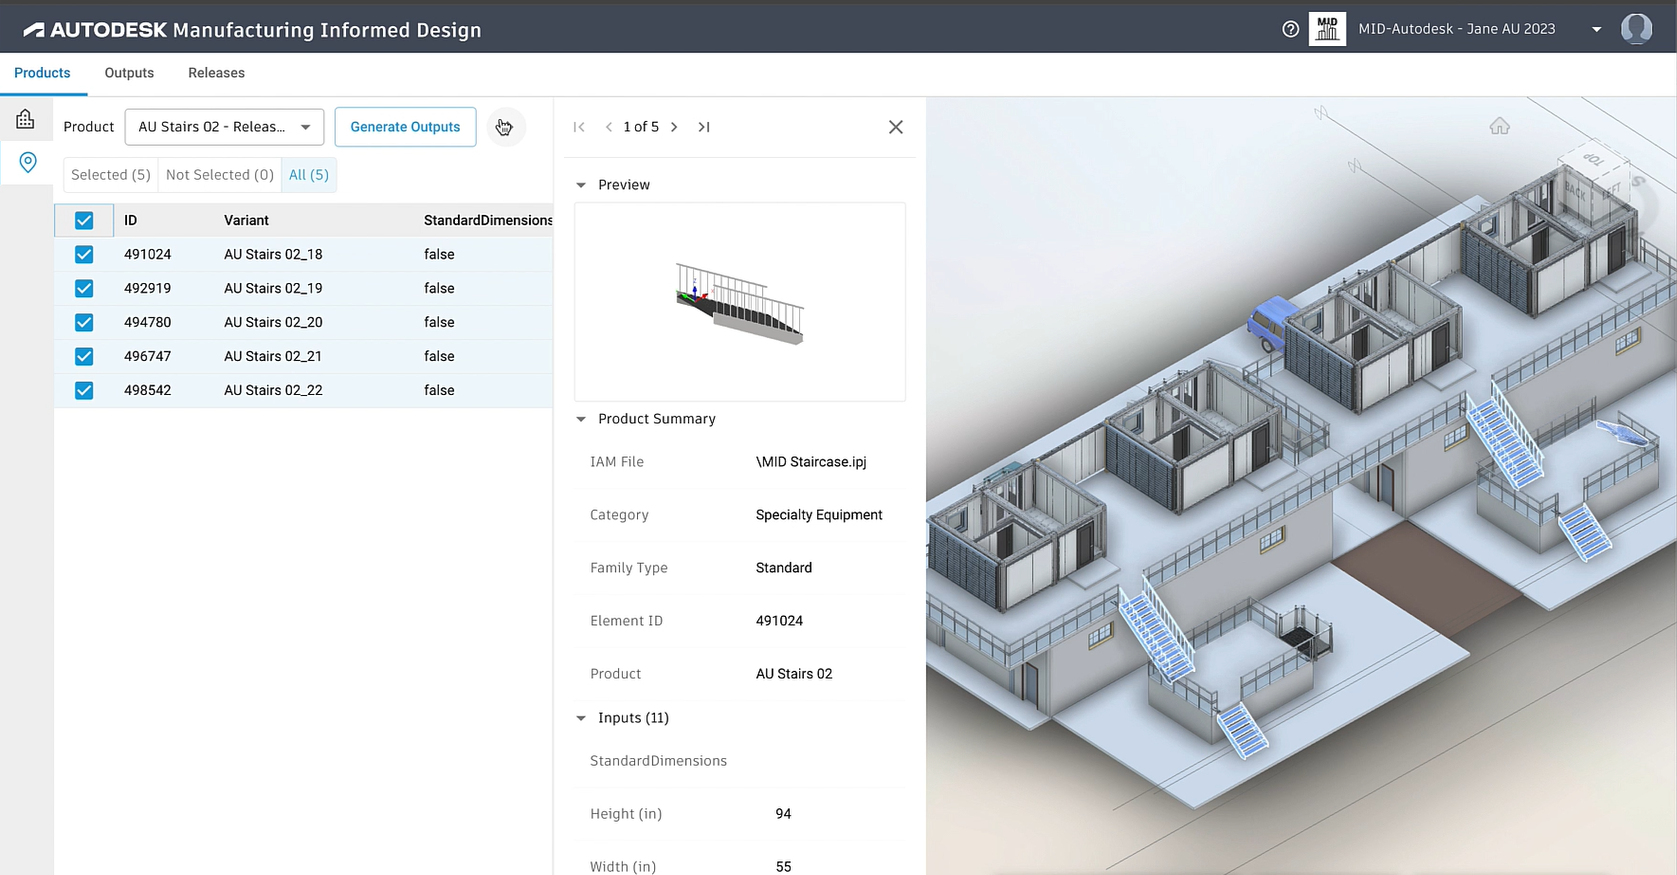The height and width of the screenshot is (875, 1677).
Task: Go to previous item in pager
Action: point(608,127)
